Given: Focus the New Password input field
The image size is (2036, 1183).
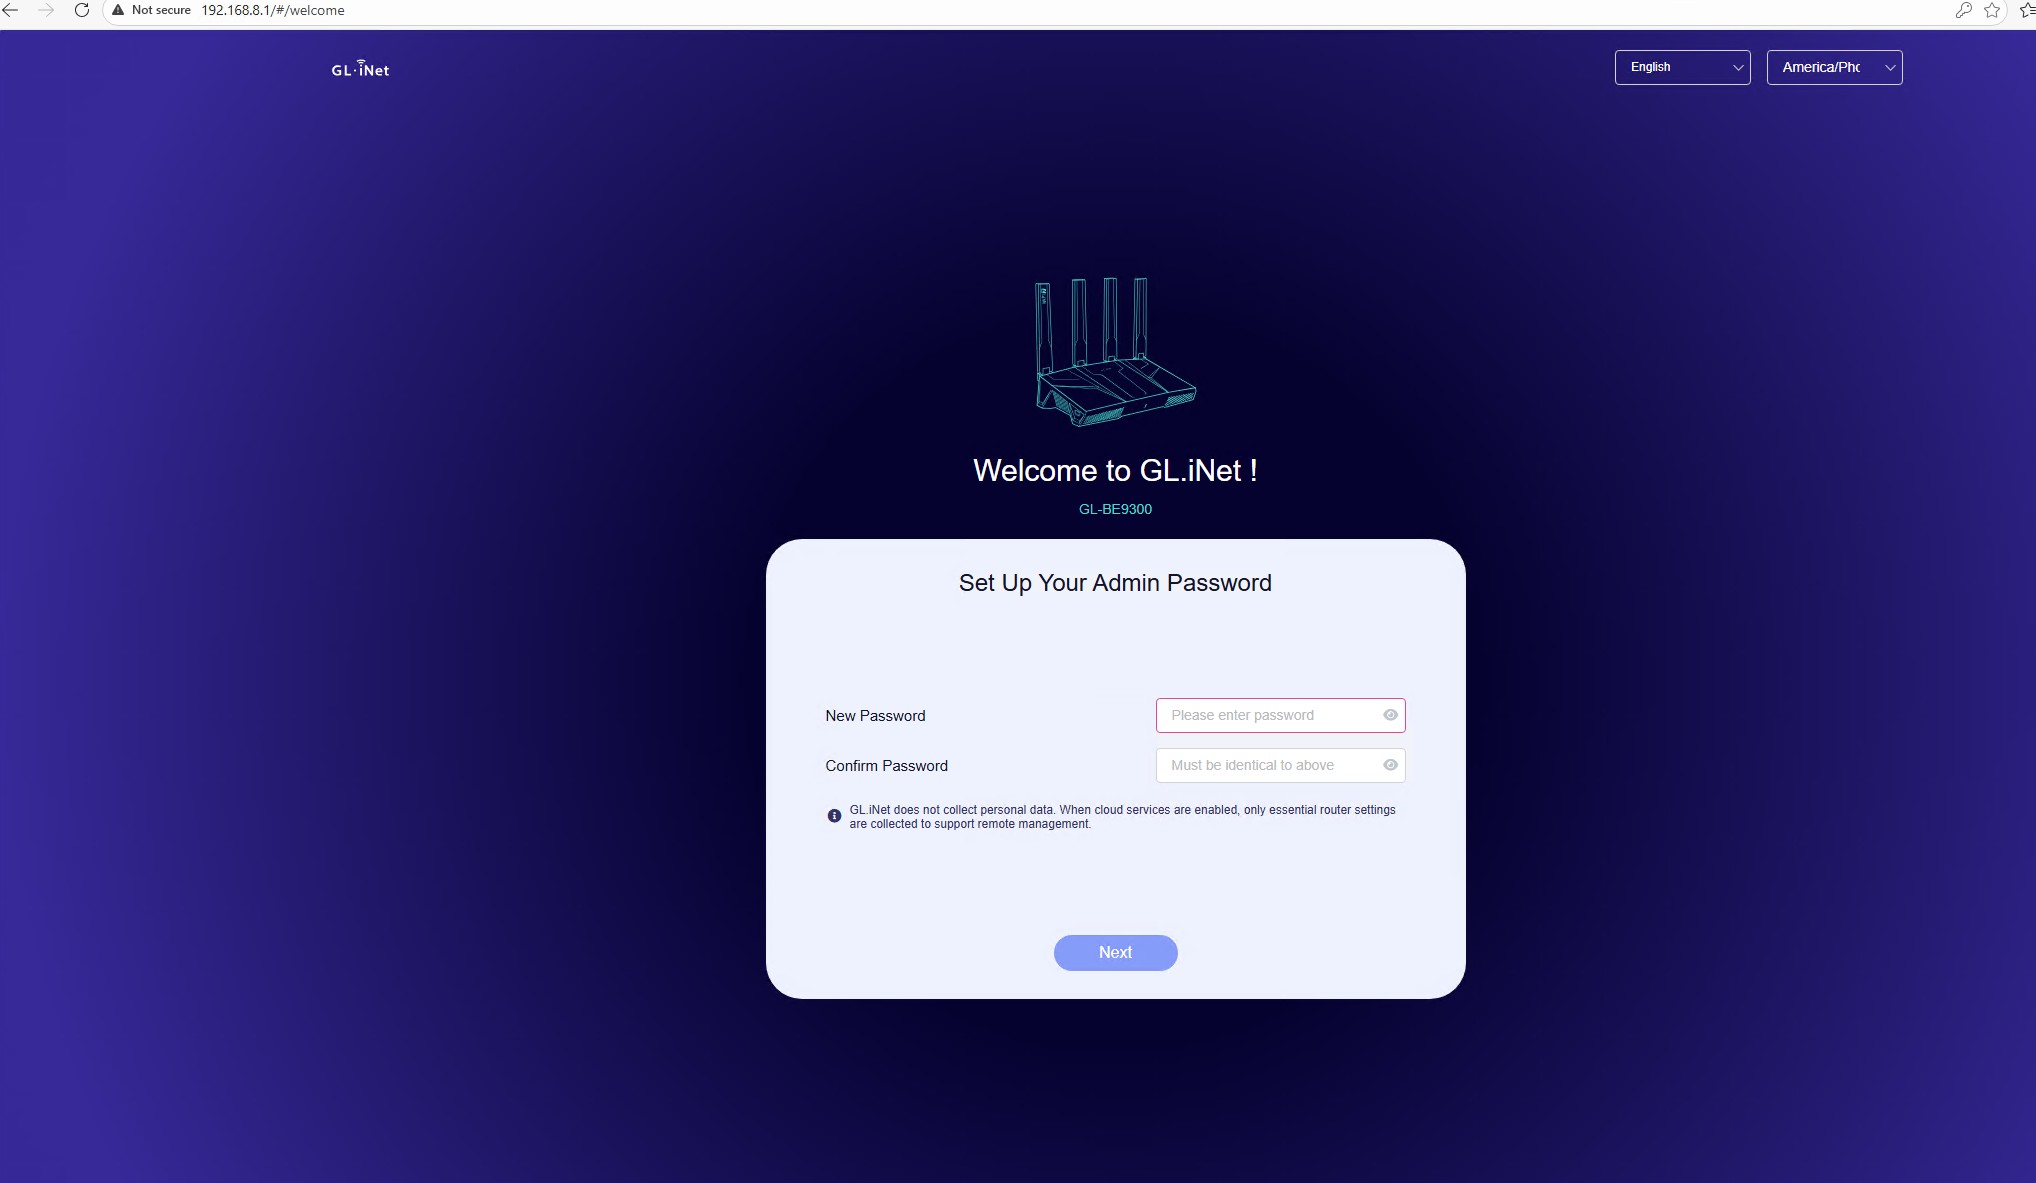Looking at the screenshot, I should click(1280, 715).
